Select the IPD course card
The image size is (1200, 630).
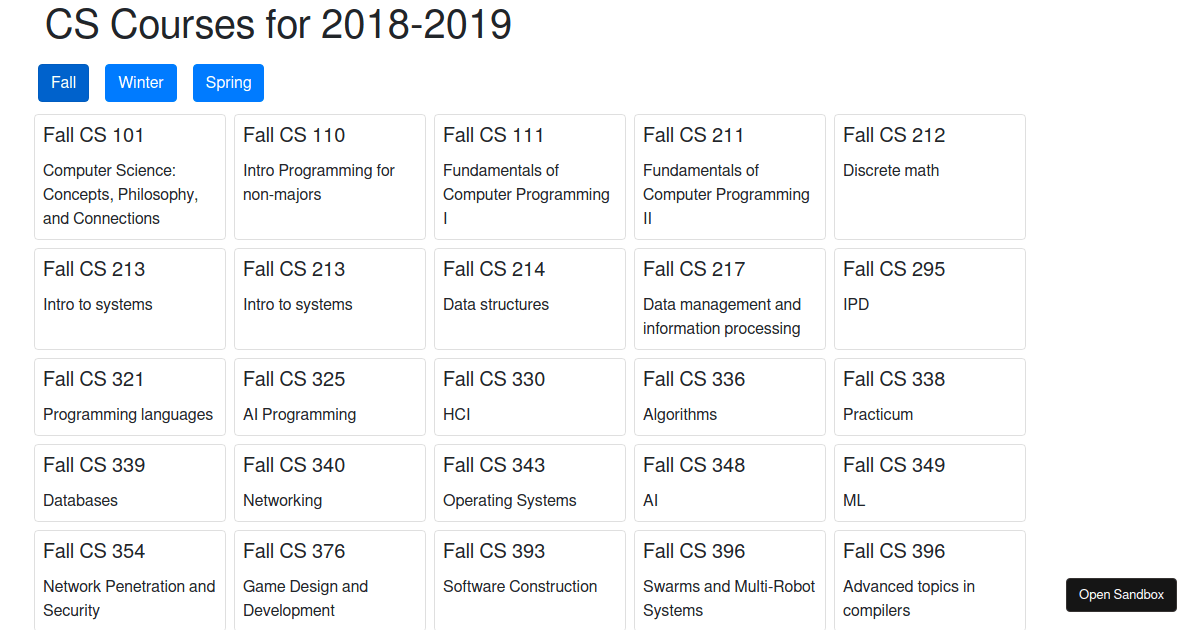click(x=930, y=299)
